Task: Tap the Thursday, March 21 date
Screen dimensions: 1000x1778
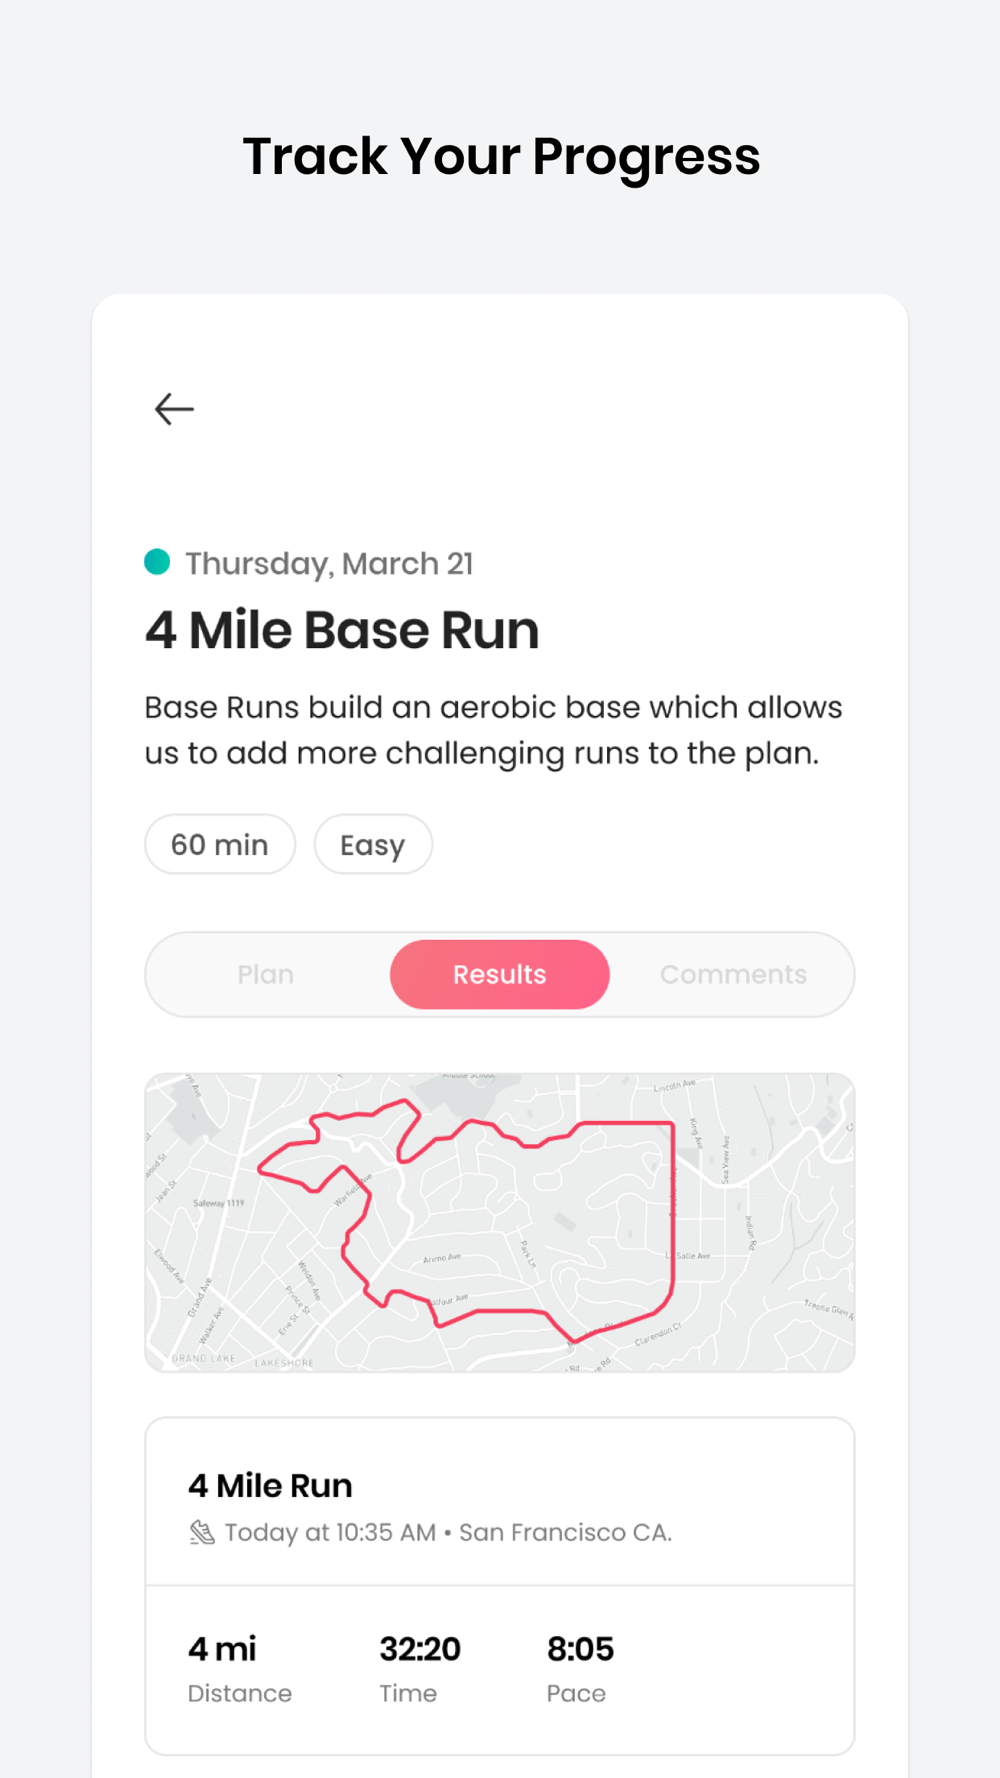Action: (x=329, y=564)
